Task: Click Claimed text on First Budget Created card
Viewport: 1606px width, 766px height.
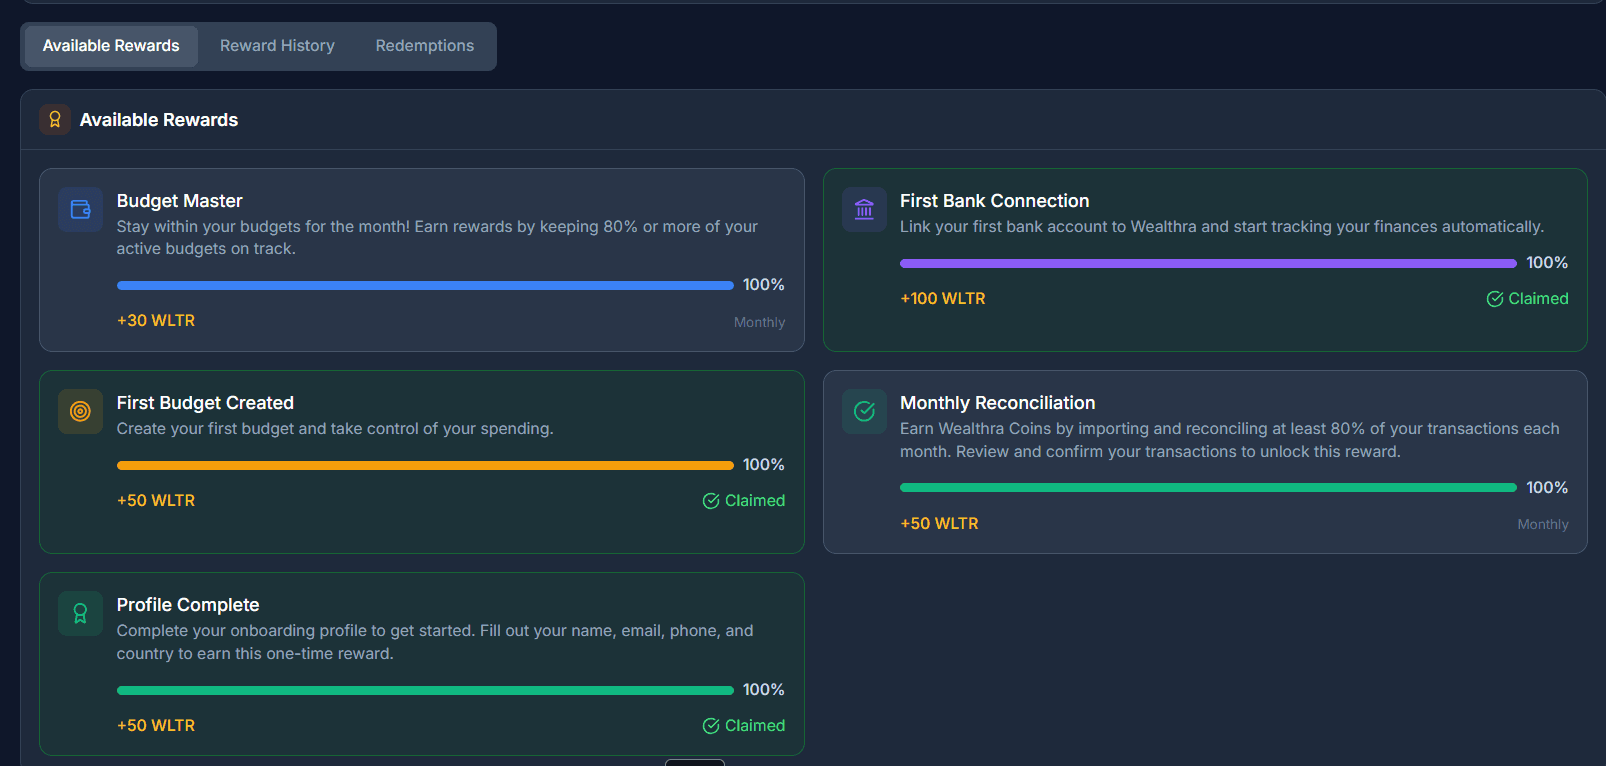Action: click(755, 501)
